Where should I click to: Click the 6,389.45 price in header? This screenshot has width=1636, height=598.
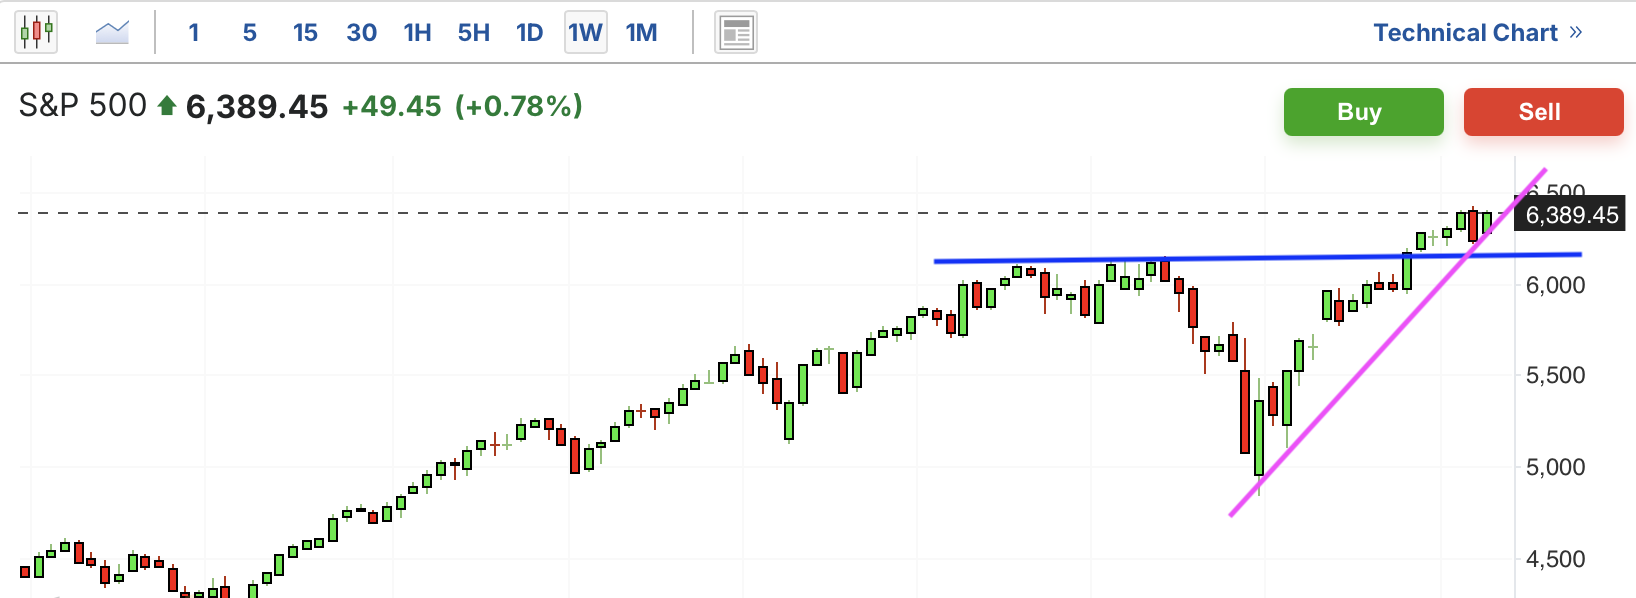(257, 106)
